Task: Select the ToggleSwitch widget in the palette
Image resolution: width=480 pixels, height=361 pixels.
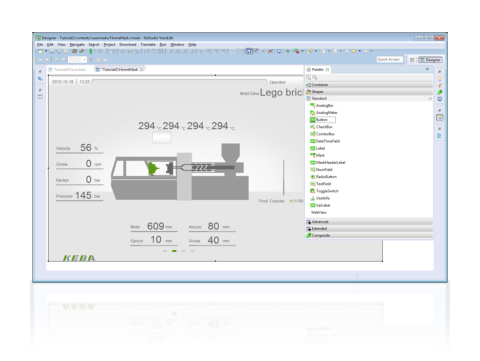Action: [x=324, y=191]
